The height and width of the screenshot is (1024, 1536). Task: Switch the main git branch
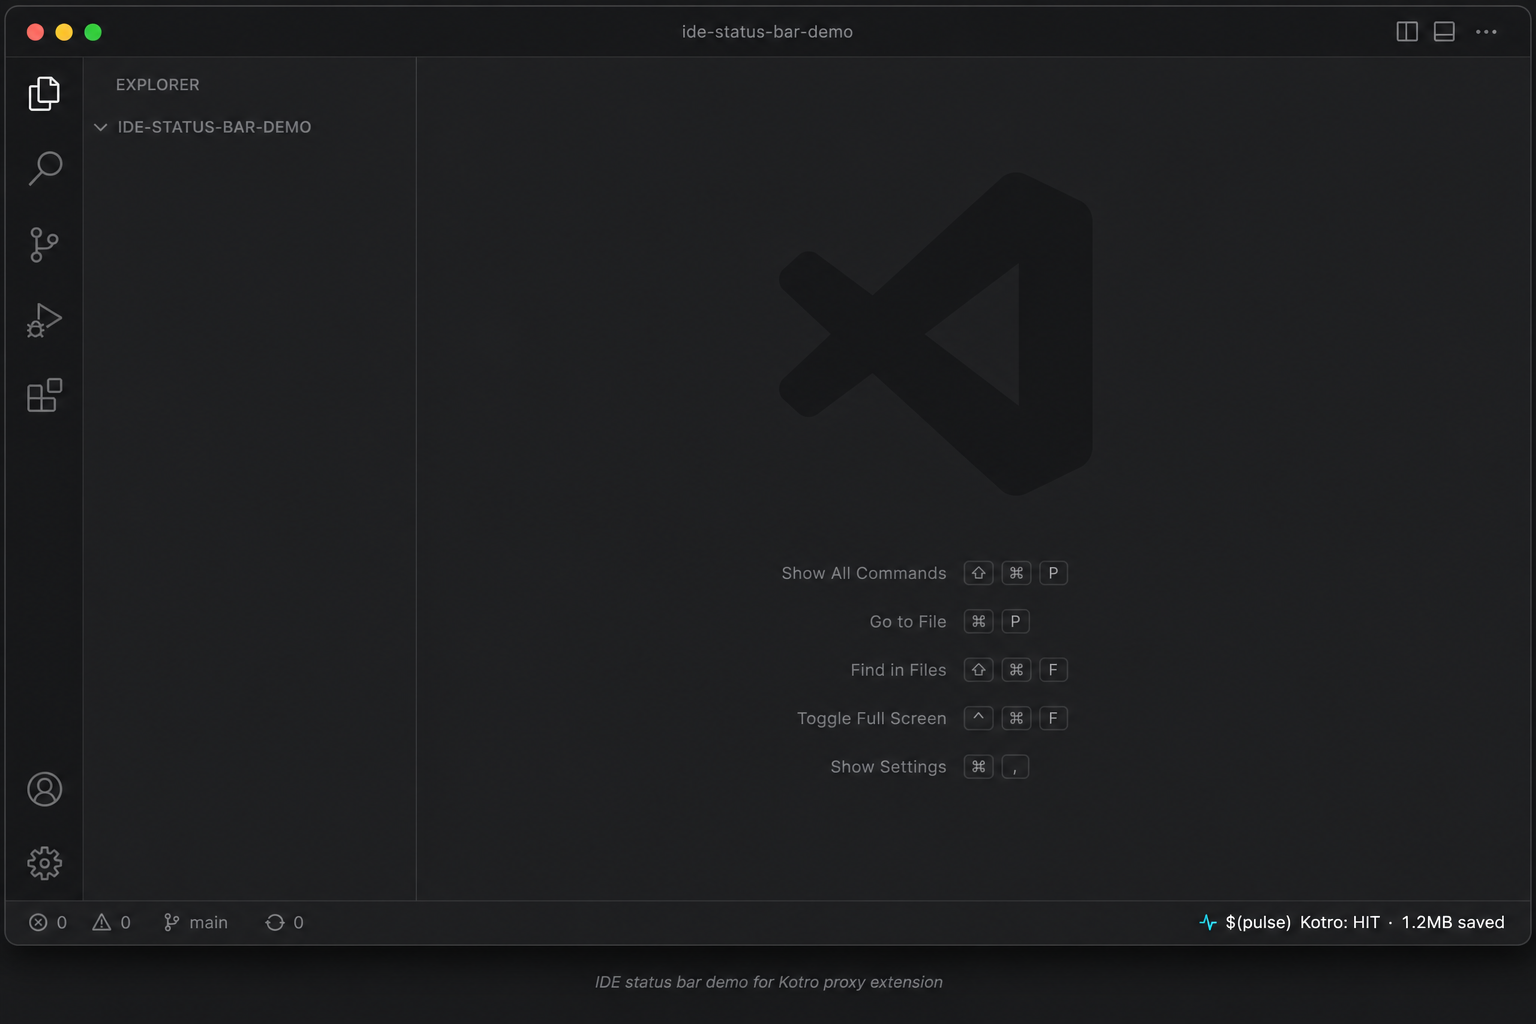[x=196, y=922]
